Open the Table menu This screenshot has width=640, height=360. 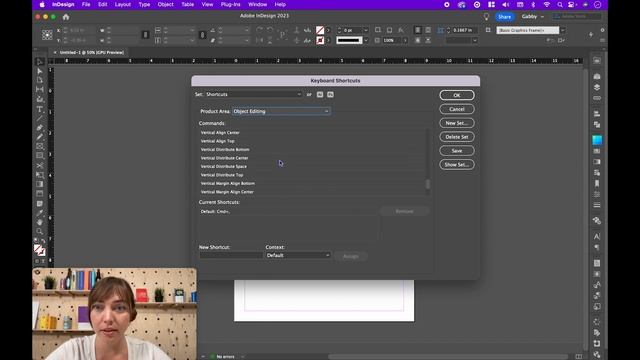pyautogui.click(x=187, y=4)
